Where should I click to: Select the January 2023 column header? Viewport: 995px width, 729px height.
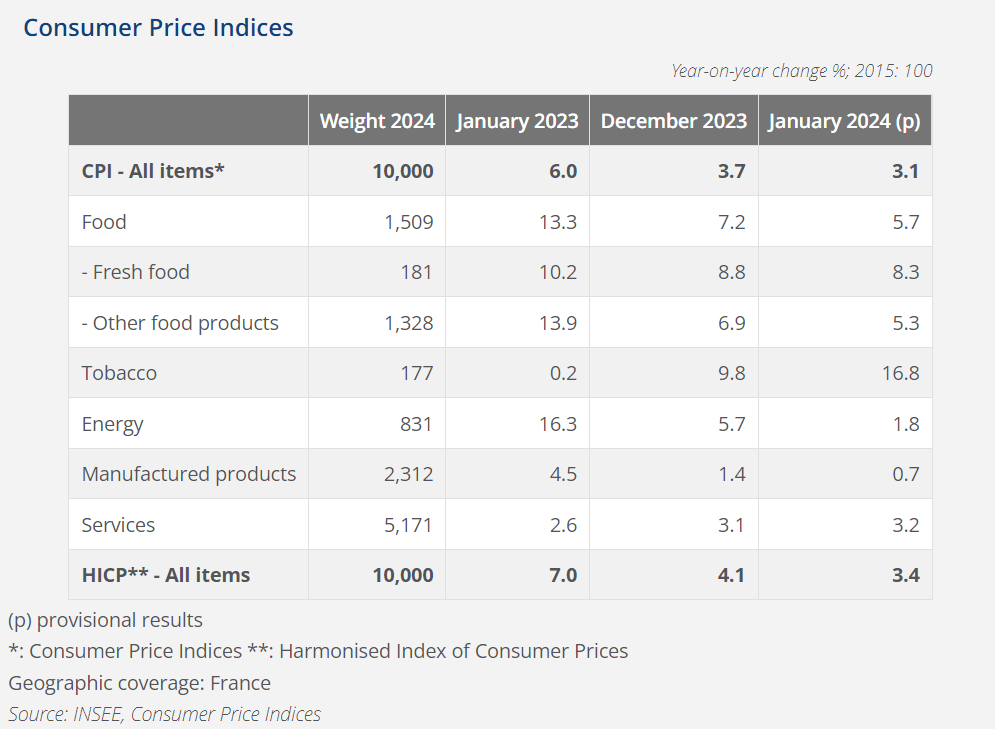pos(517,121)
